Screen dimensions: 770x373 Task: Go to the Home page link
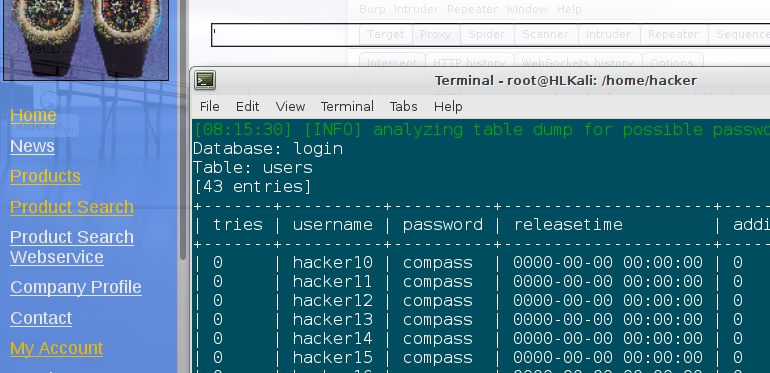33,115
